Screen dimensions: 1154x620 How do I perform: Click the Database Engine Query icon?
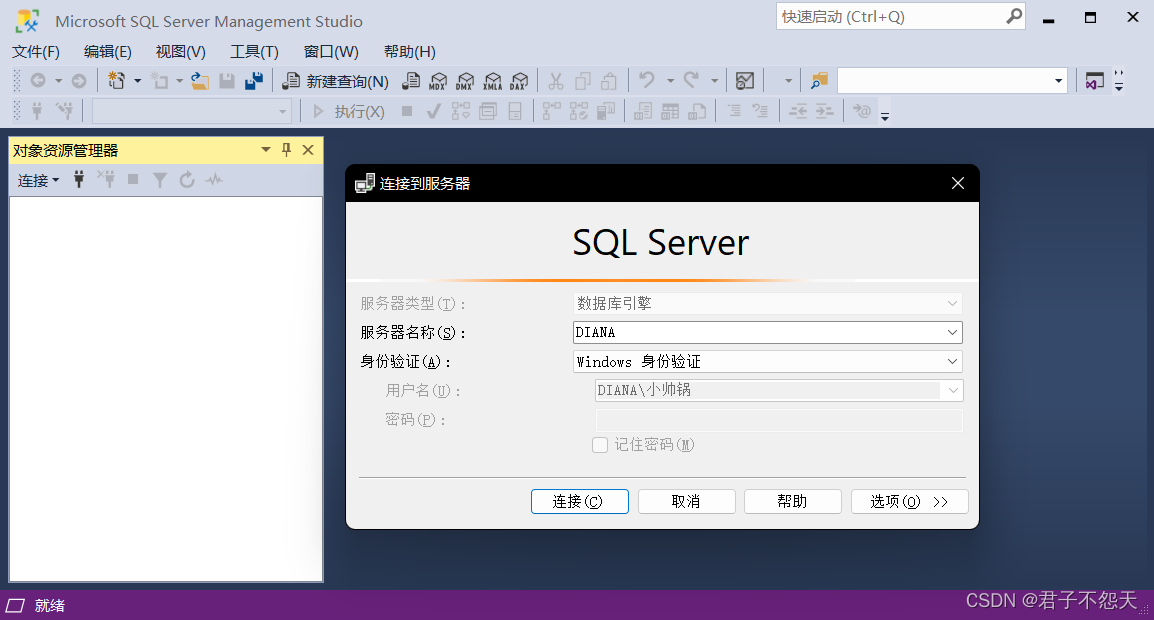pos(411,81)
